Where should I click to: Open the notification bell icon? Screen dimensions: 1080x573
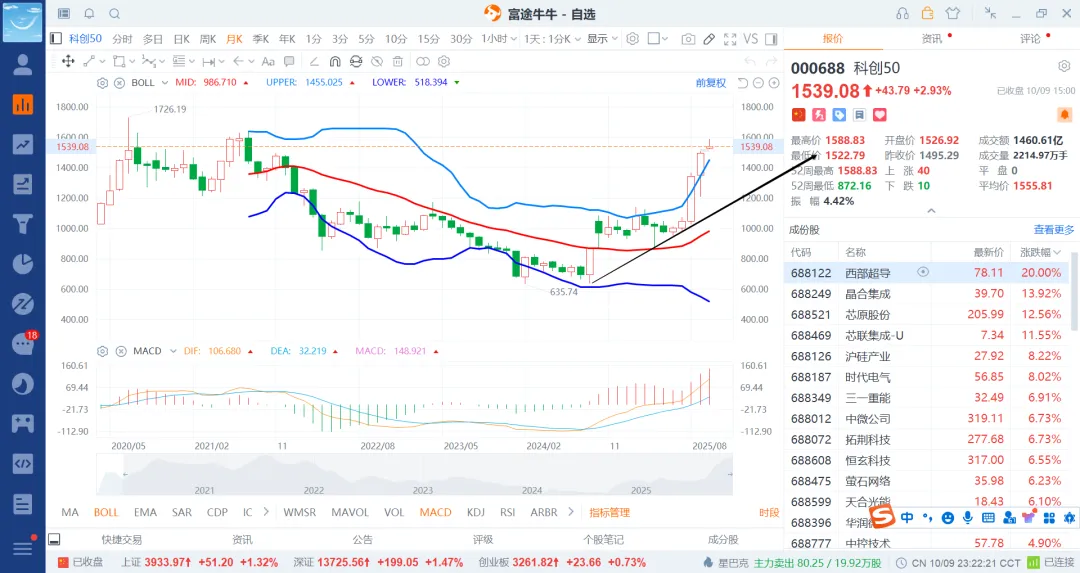(x=89, y=13)
